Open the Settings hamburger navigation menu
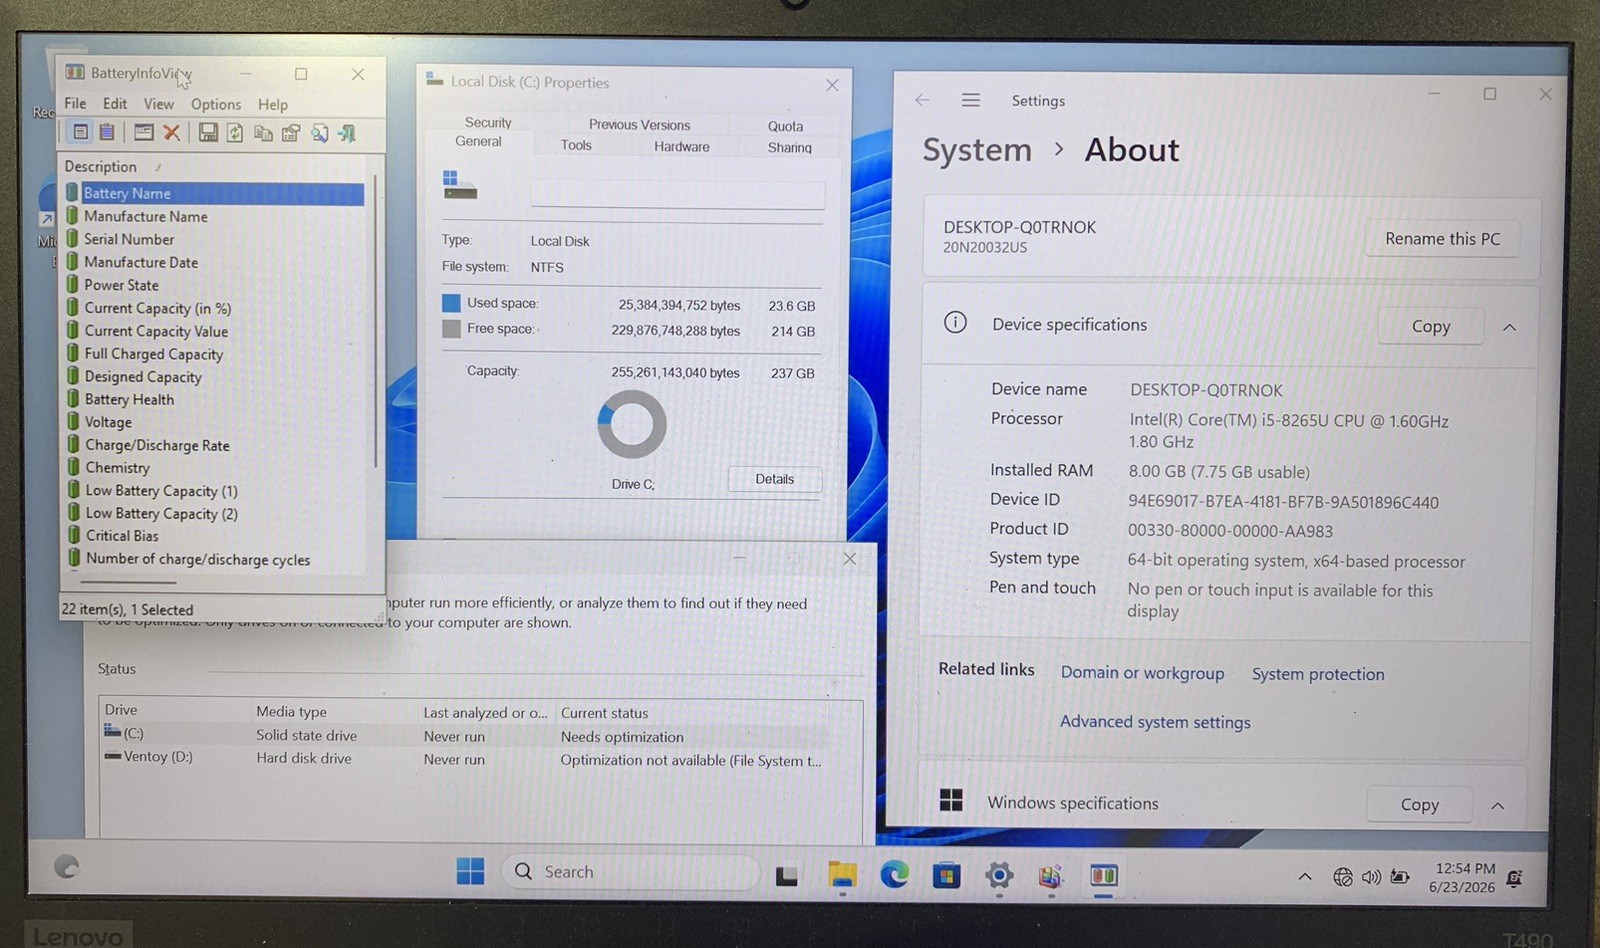The height and width of the screenshot is (948, 1600). [x=970, y=100]
